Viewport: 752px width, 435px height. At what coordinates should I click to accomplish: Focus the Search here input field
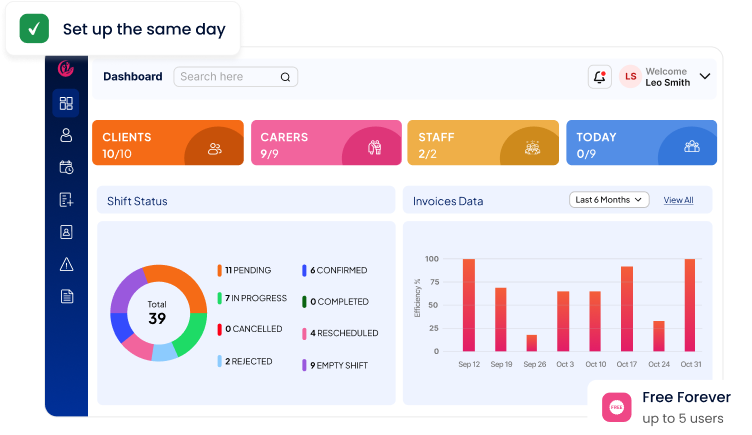pos(235,77)
